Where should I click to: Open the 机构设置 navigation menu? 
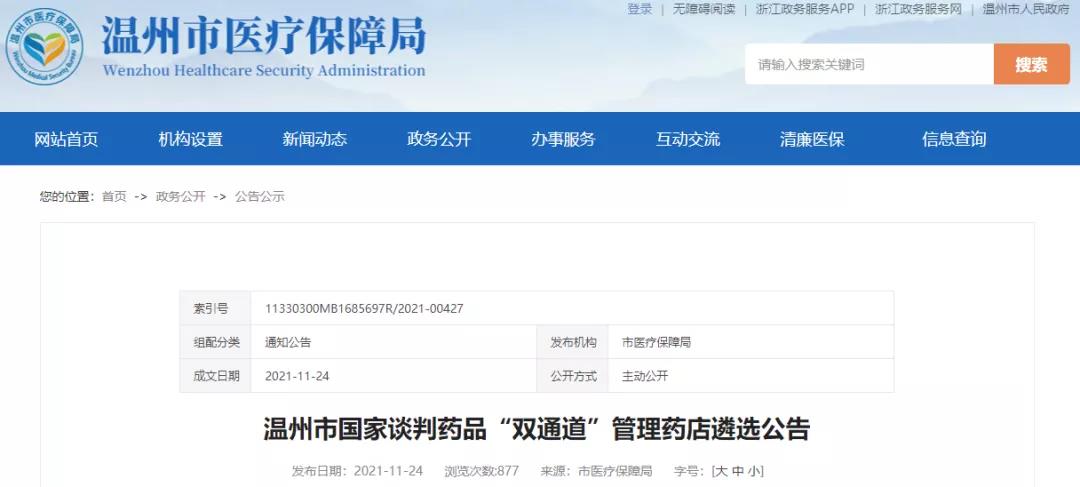[190, 139]
